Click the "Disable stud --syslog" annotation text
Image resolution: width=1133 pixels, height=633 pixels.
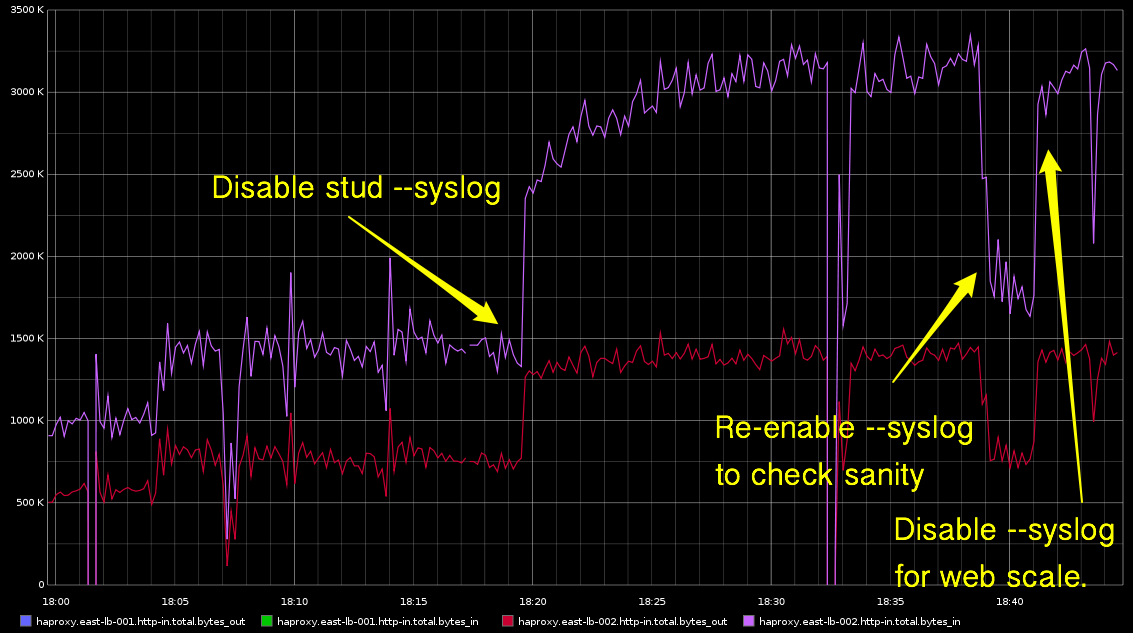(356, 188)
